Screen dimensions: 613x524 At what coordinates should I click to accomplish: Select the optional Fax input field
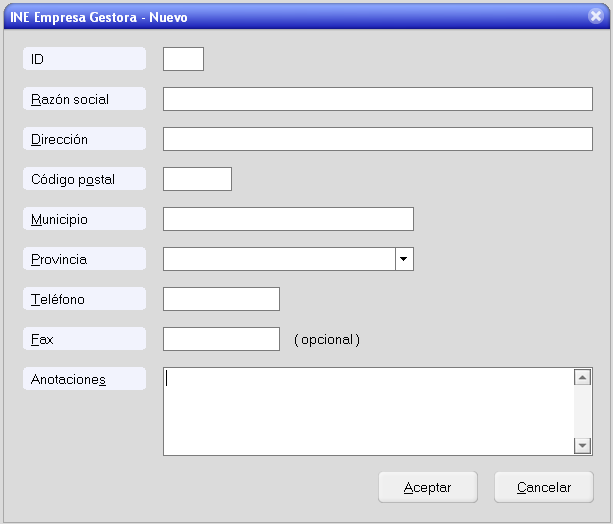pos(221,339)
